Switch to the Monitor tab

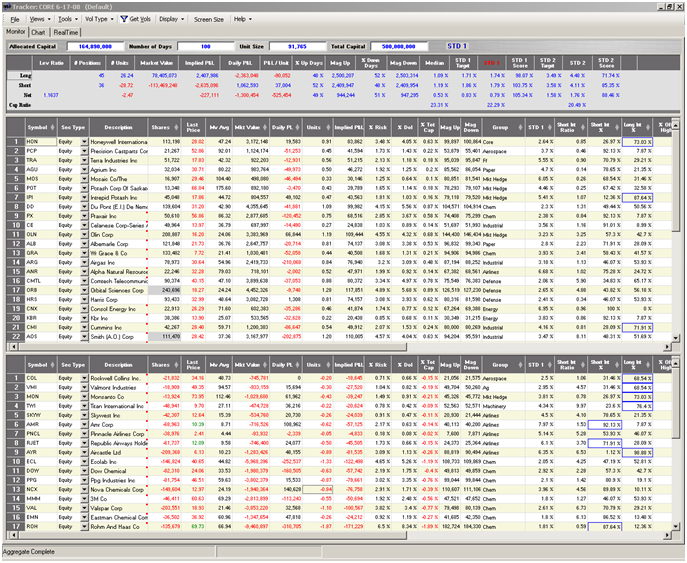click(x=16, y=32)
